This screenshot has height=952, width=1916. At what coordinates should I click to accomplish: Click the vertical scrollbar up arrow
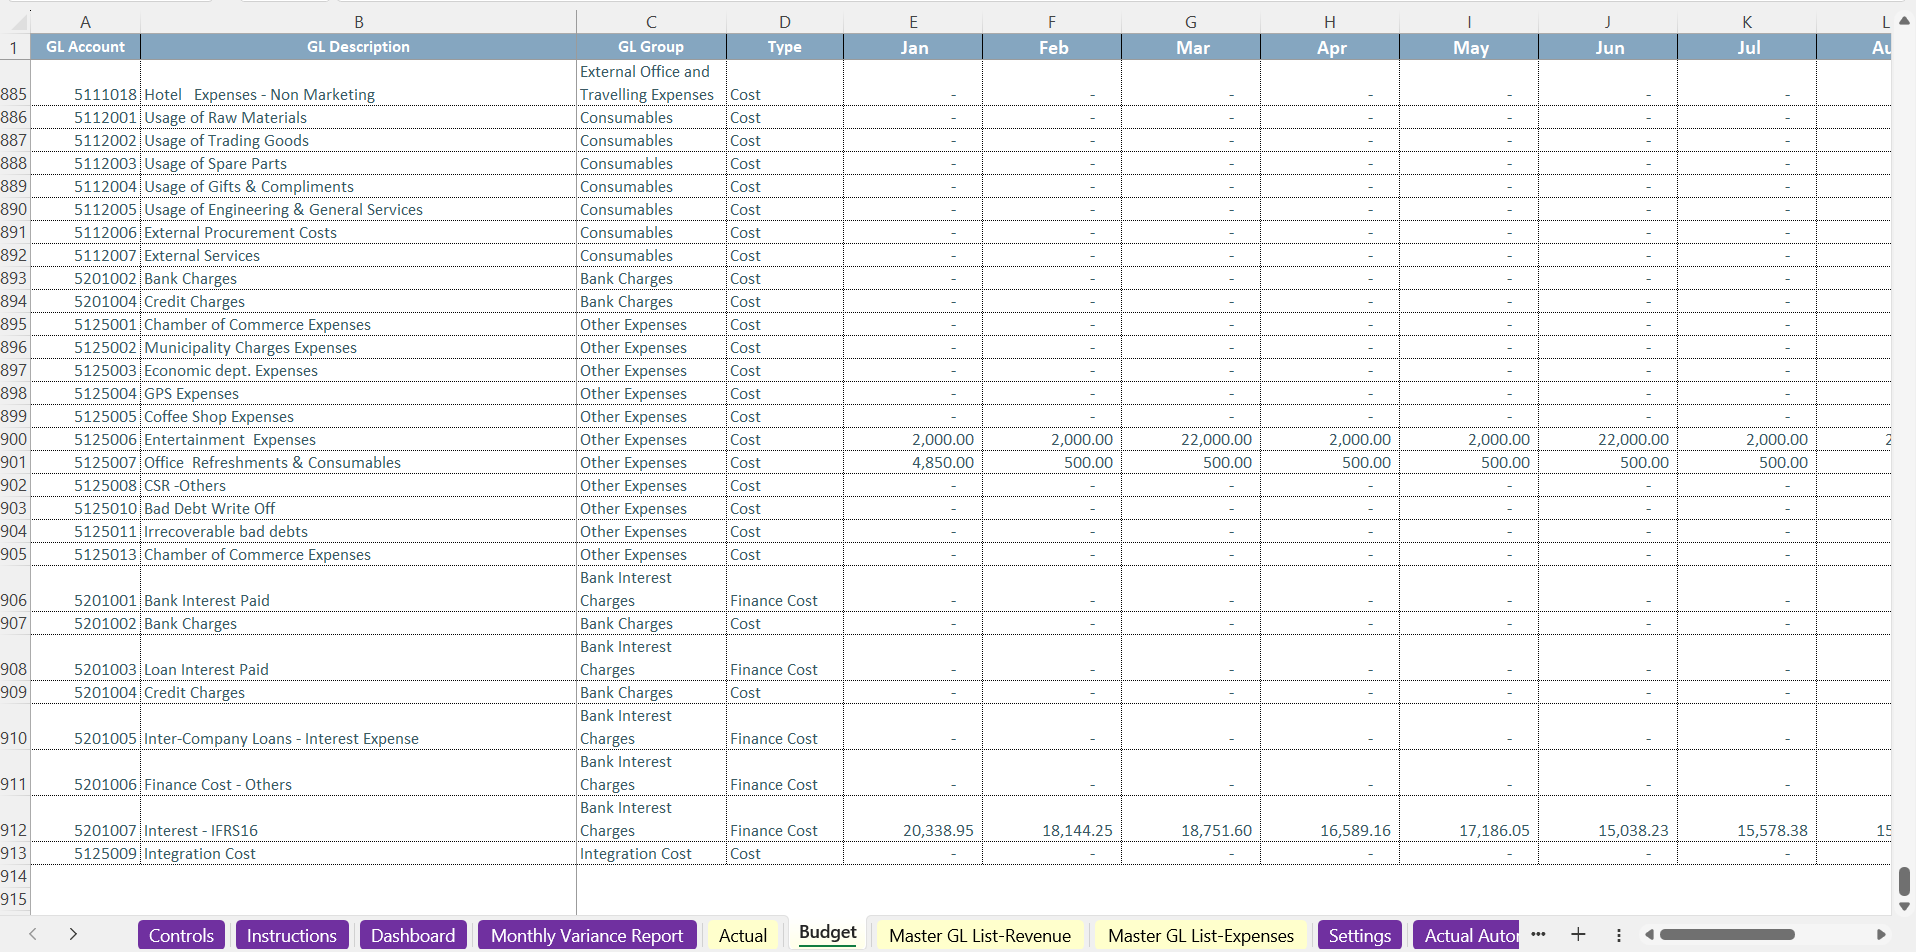tap(1903, 18)
